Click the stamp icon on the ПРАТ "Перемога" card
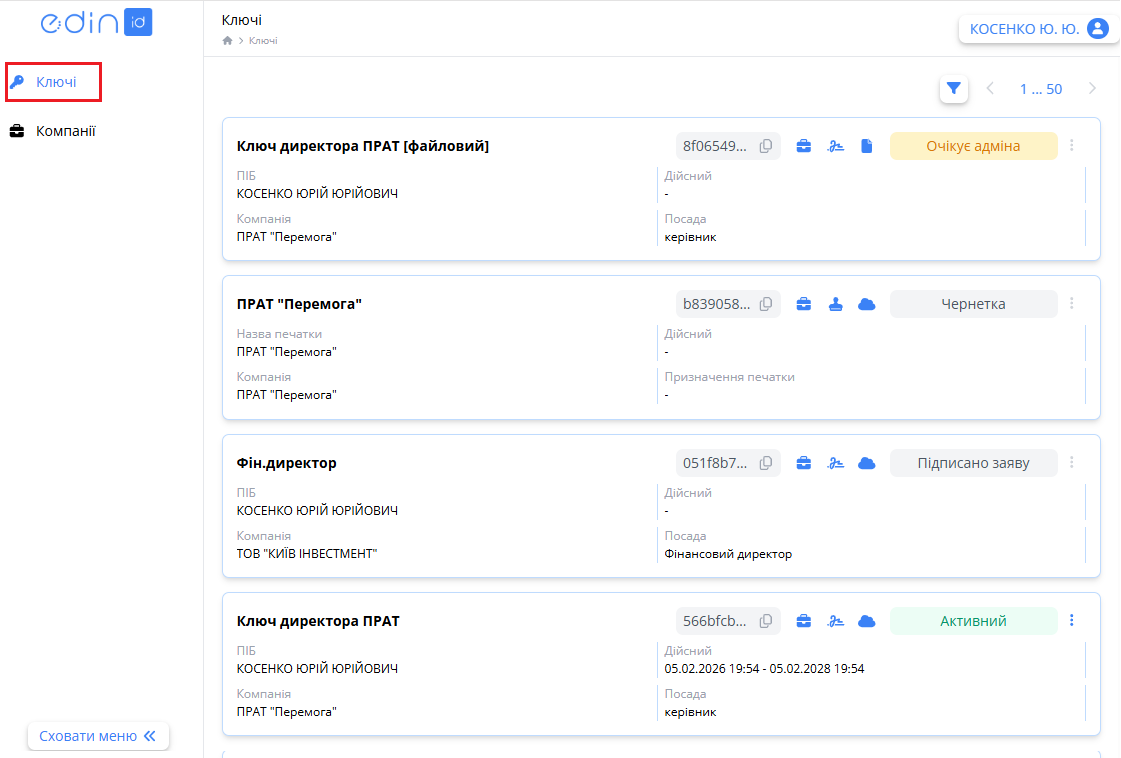1121x758 pixels. pos(835,304)
